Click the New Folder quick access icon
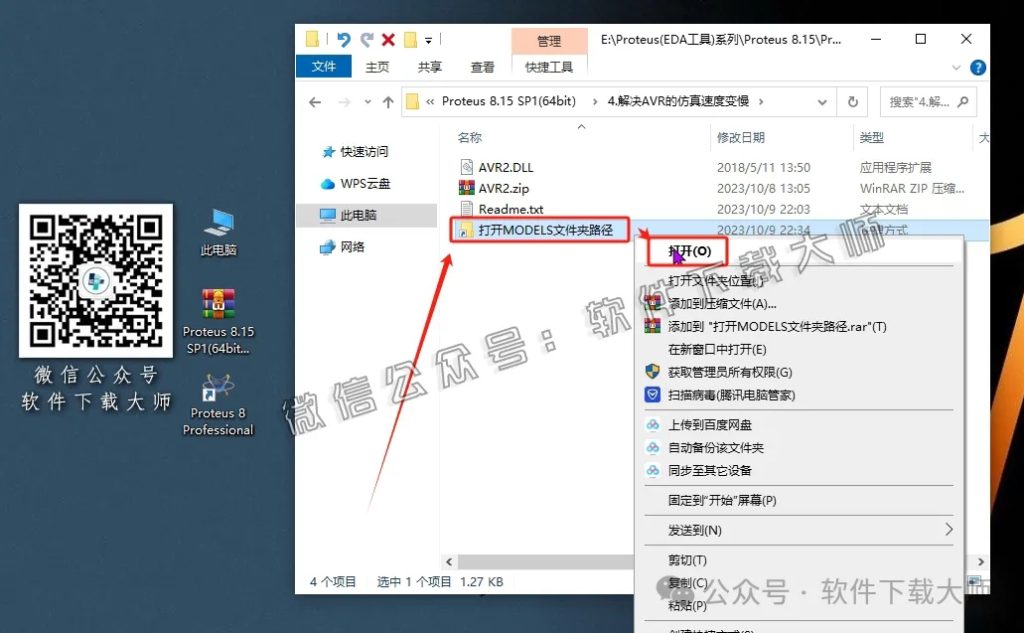This screenshot has height=633, width=1024. click(412, 39)
